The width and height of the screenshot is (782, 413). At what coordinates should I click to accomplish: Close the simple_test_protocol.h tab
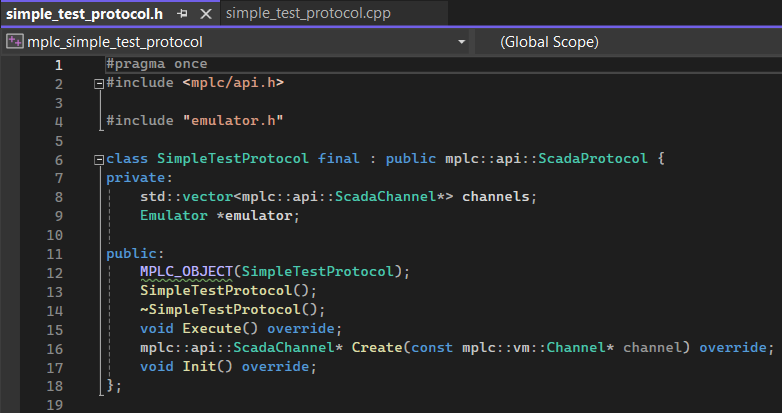[206, 14]
